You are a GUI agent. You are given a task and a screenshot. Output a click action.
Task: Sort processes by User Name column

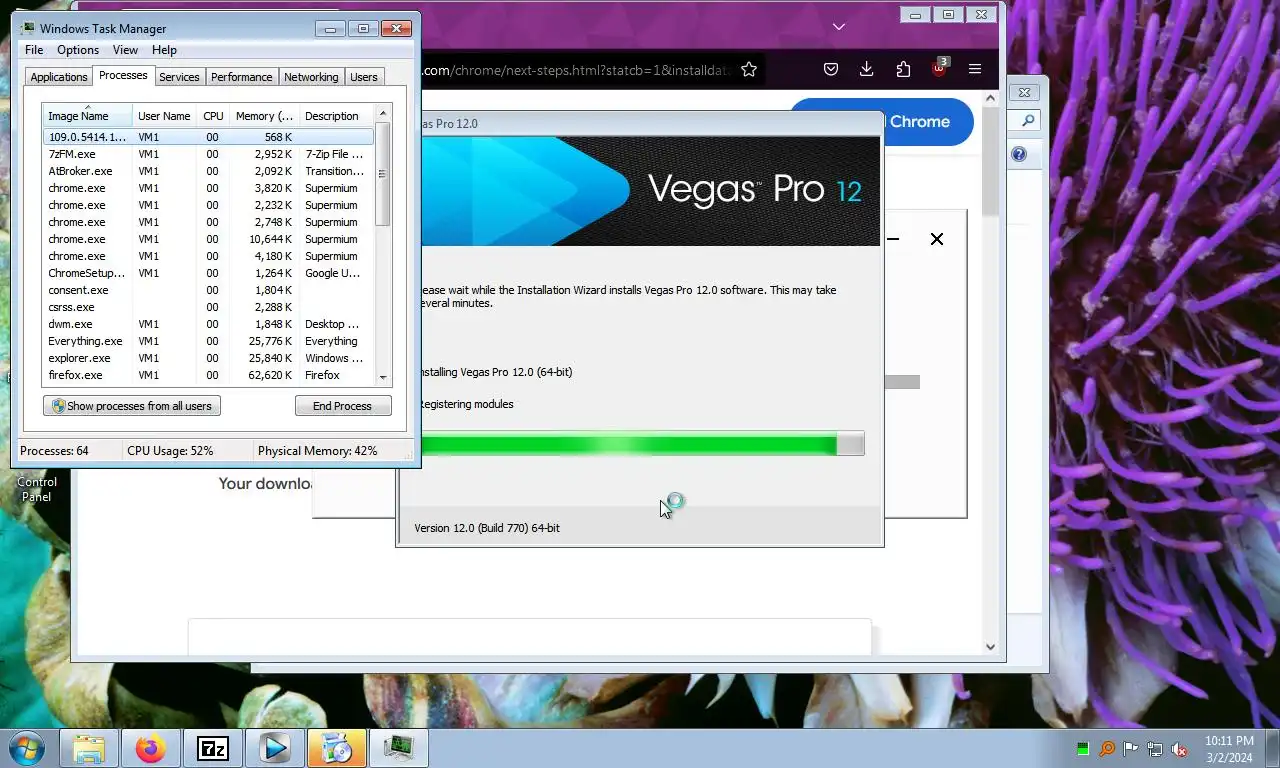coord(164,116)
